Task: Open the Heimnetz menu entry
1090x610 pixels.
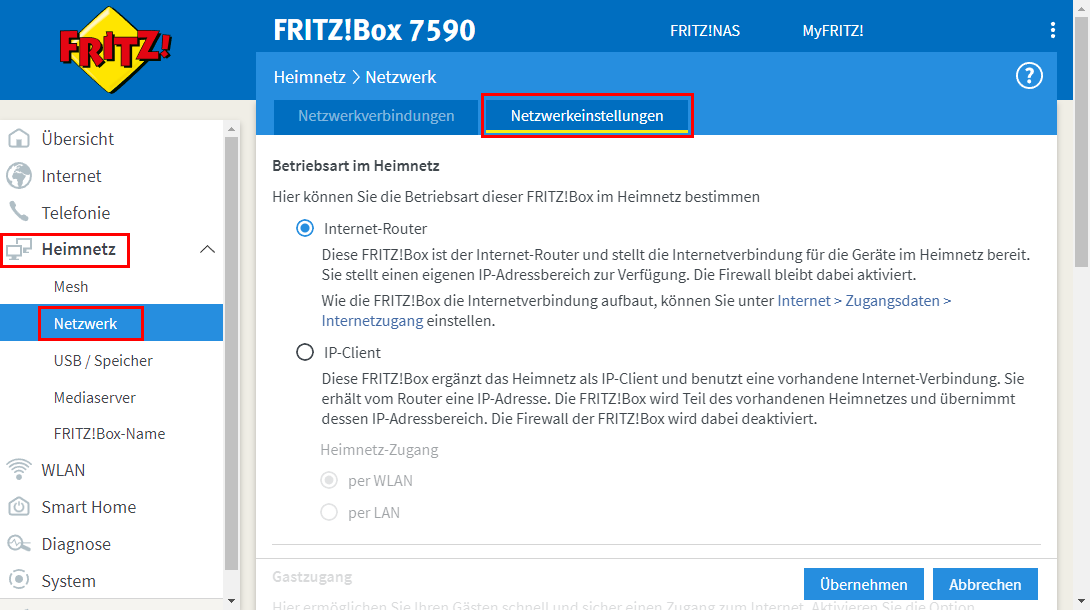Action: click(79, 249)
